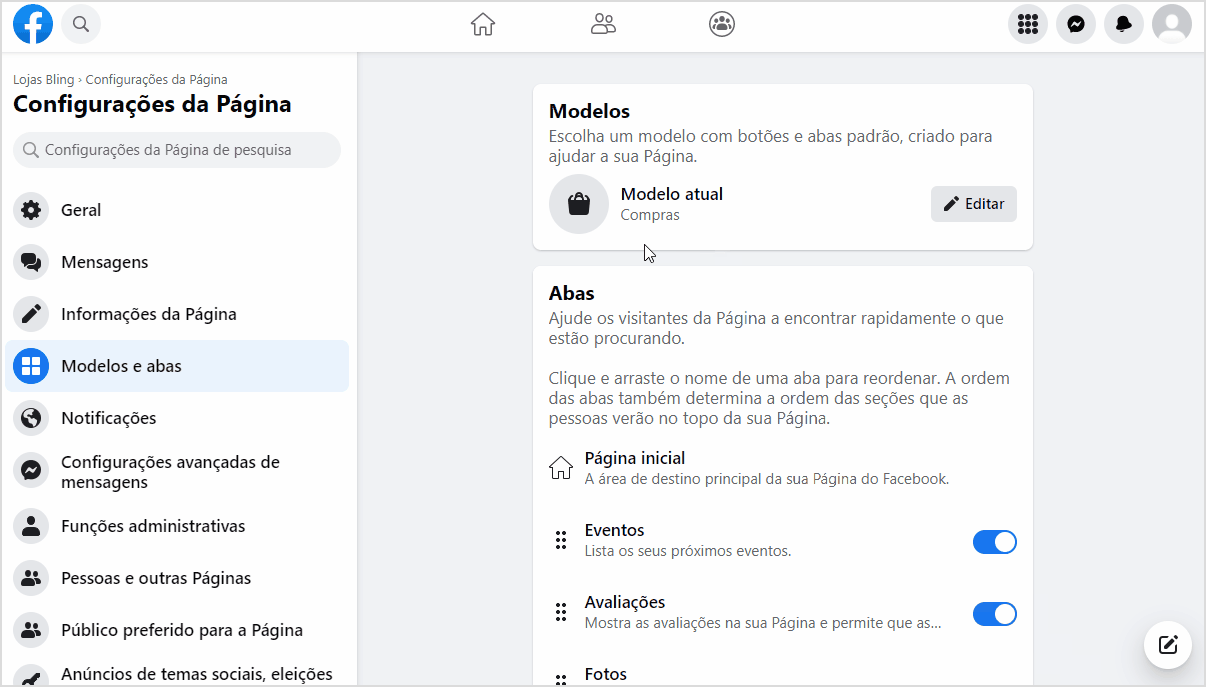The image size is (1206, 687).
Task: Click the Fotos tab name
Action: 606,674
